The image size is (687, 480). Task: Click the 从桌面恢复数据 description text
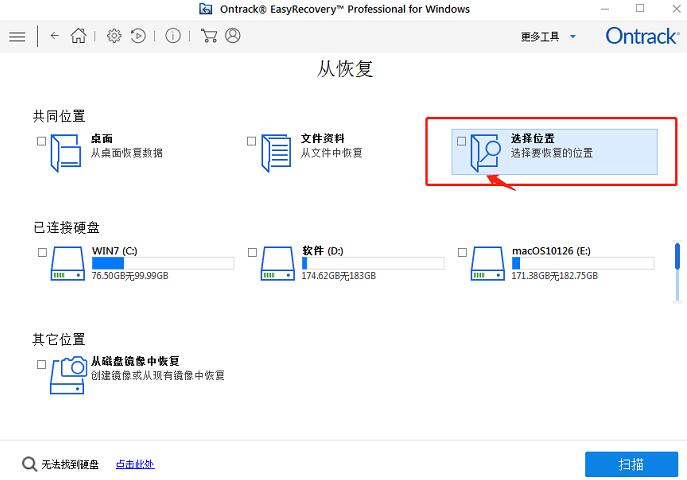(127, 153)
